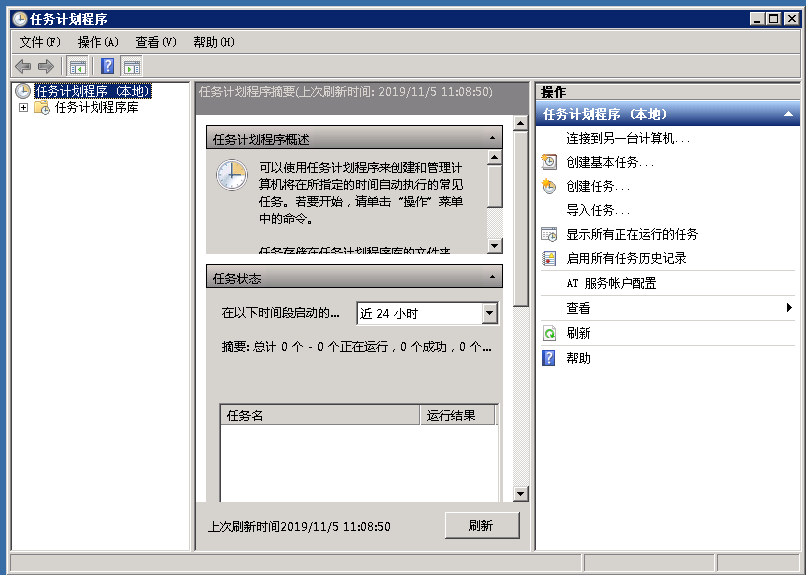The height and width of the screenshot is (575, 806).
Task: Open the 文件(F) menu
Action: point(40,42)
